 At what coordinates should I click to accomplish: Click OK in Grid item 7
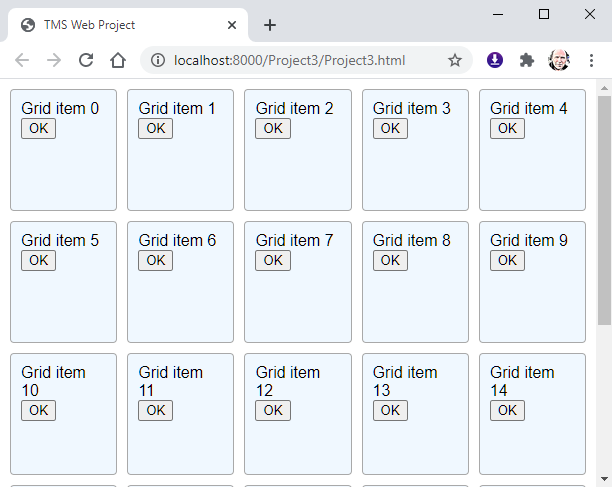[x=273, y=260]
